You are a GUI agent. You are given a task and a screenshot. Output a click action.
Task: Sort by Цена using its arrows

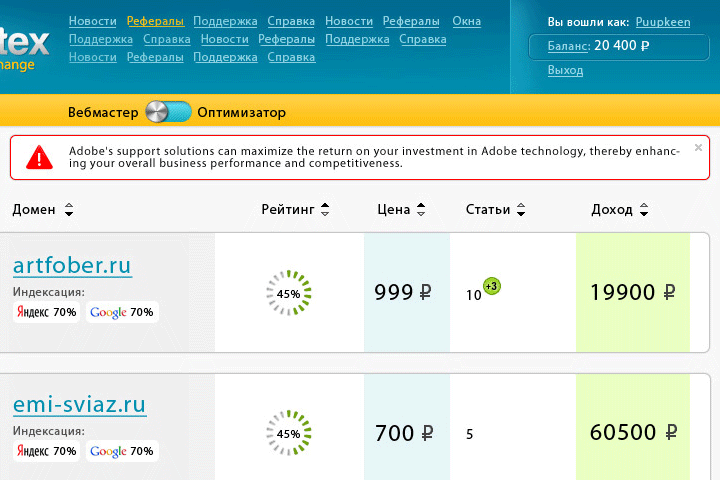(421, 209)
